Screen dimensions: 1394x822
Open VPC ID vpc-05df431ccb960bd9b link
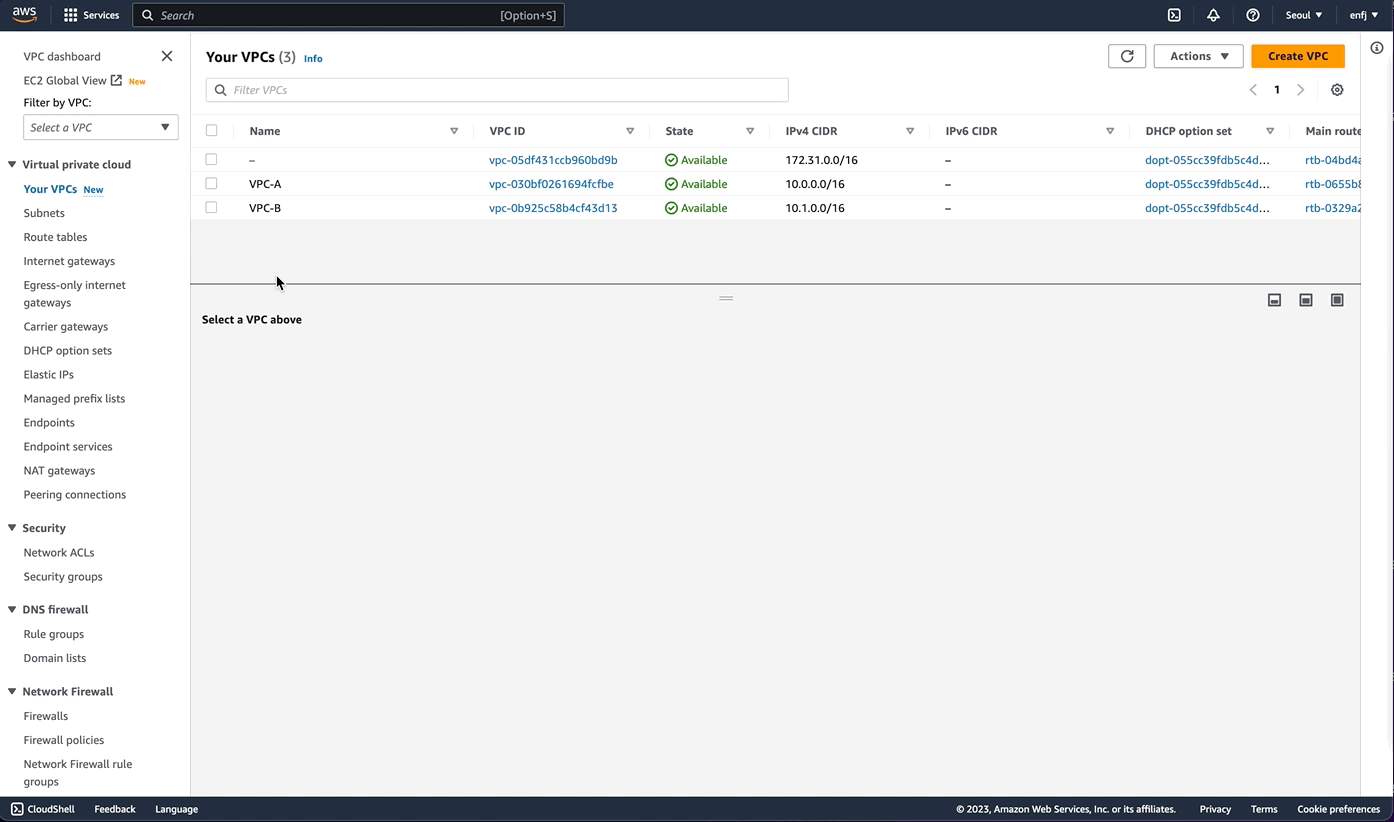553,160
